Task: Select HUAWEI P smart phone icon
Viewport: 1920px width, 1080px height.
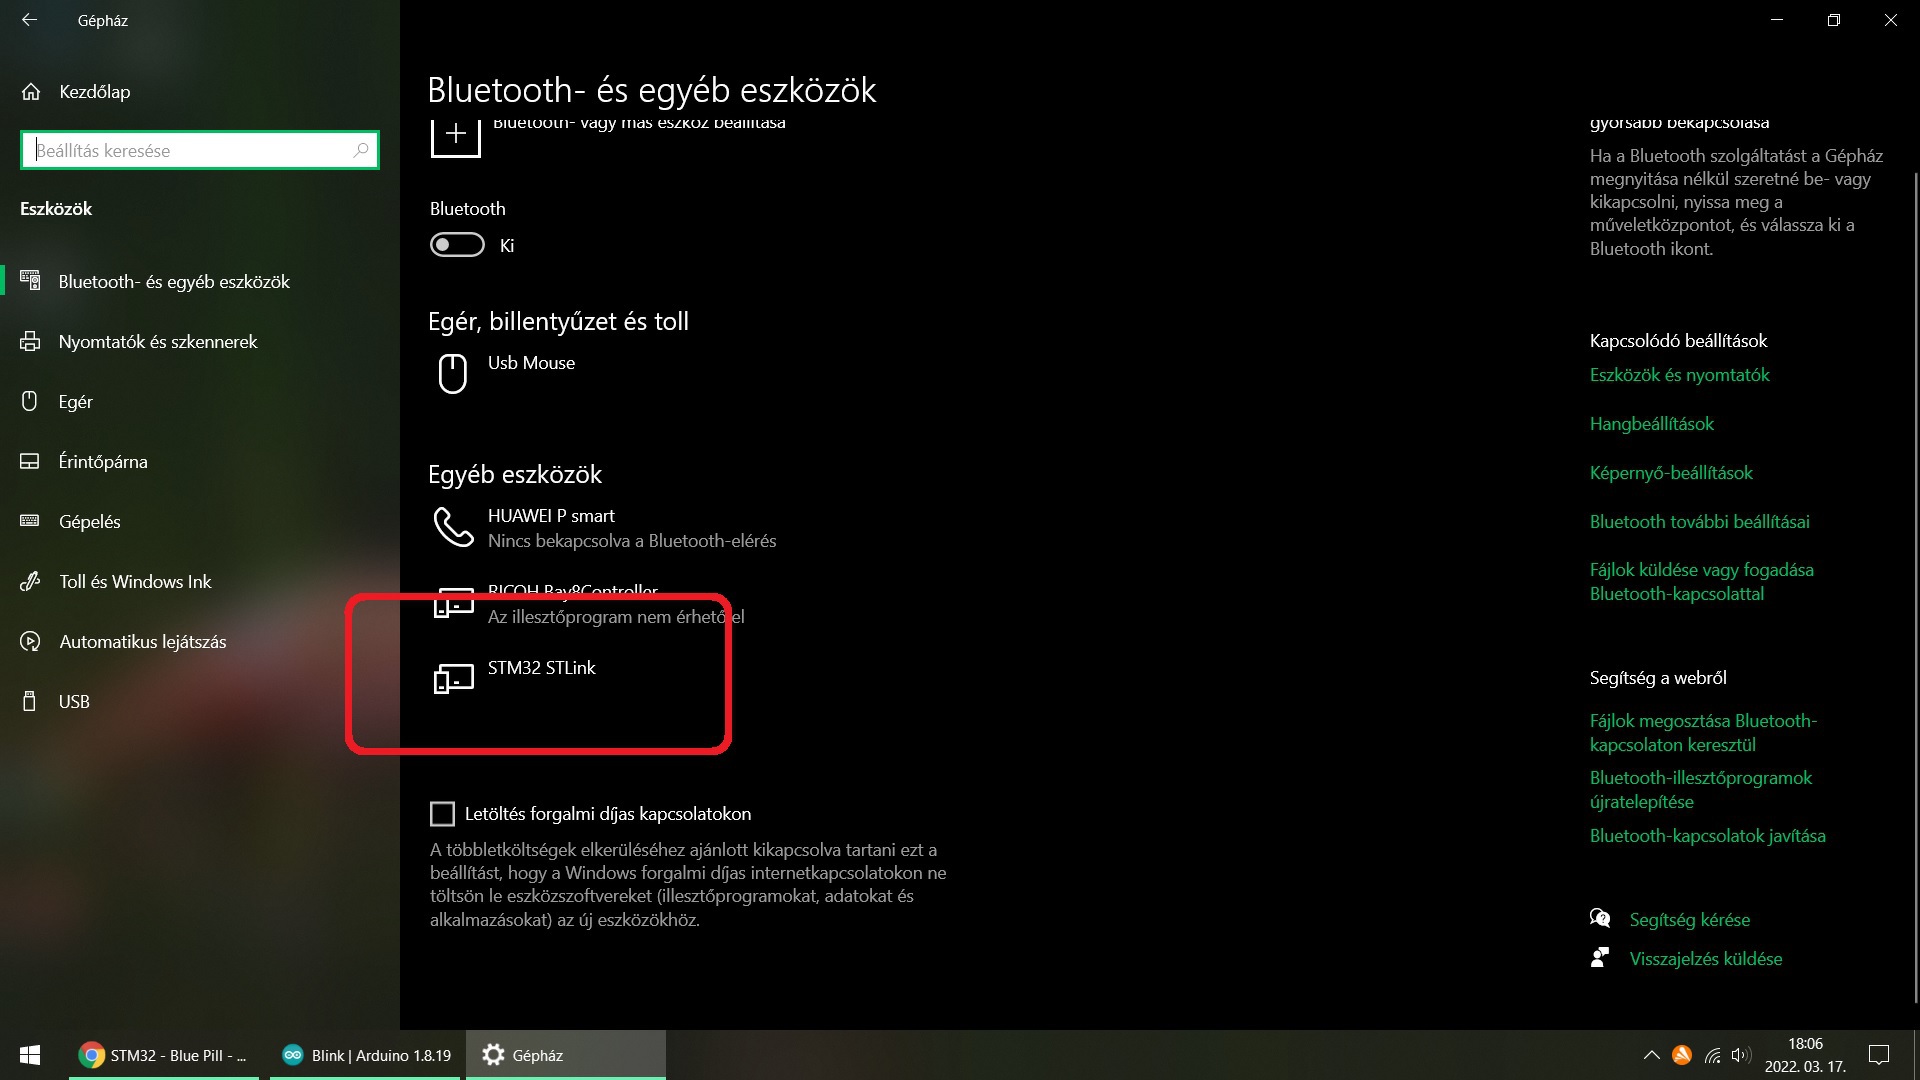Action: coord(453,527)
